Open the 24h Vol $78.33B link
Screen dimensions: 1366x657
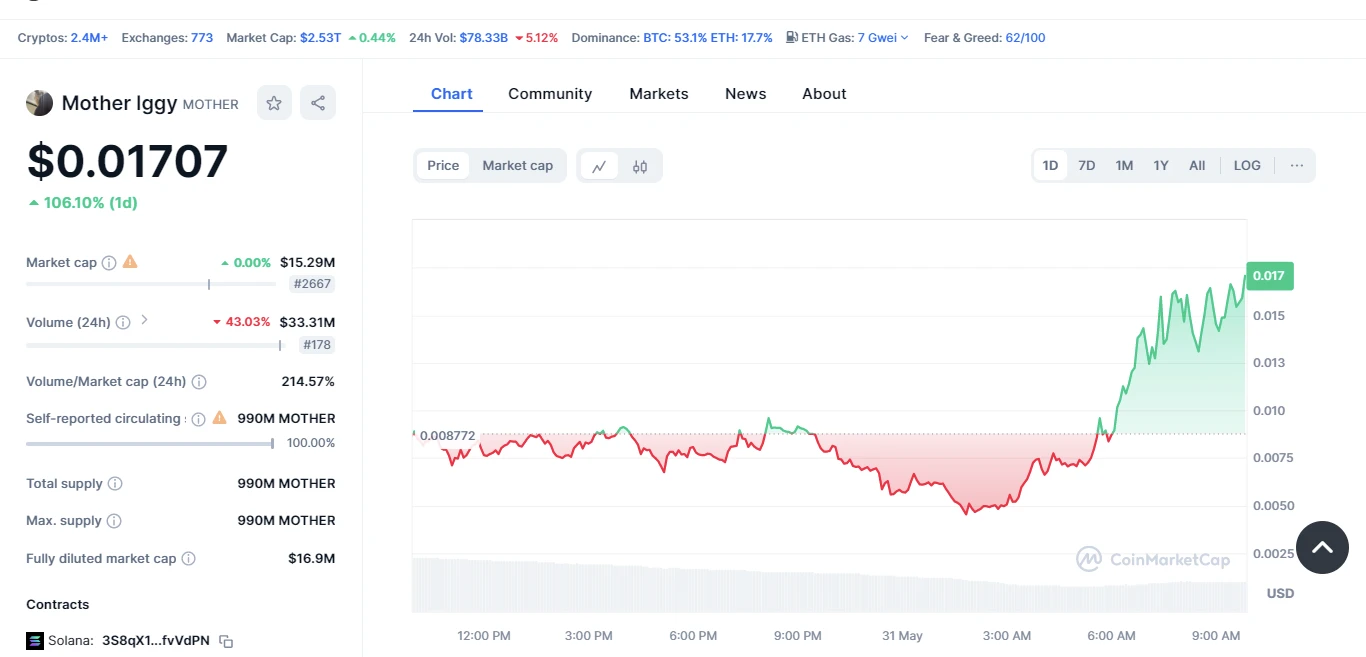tap(483, 38)
